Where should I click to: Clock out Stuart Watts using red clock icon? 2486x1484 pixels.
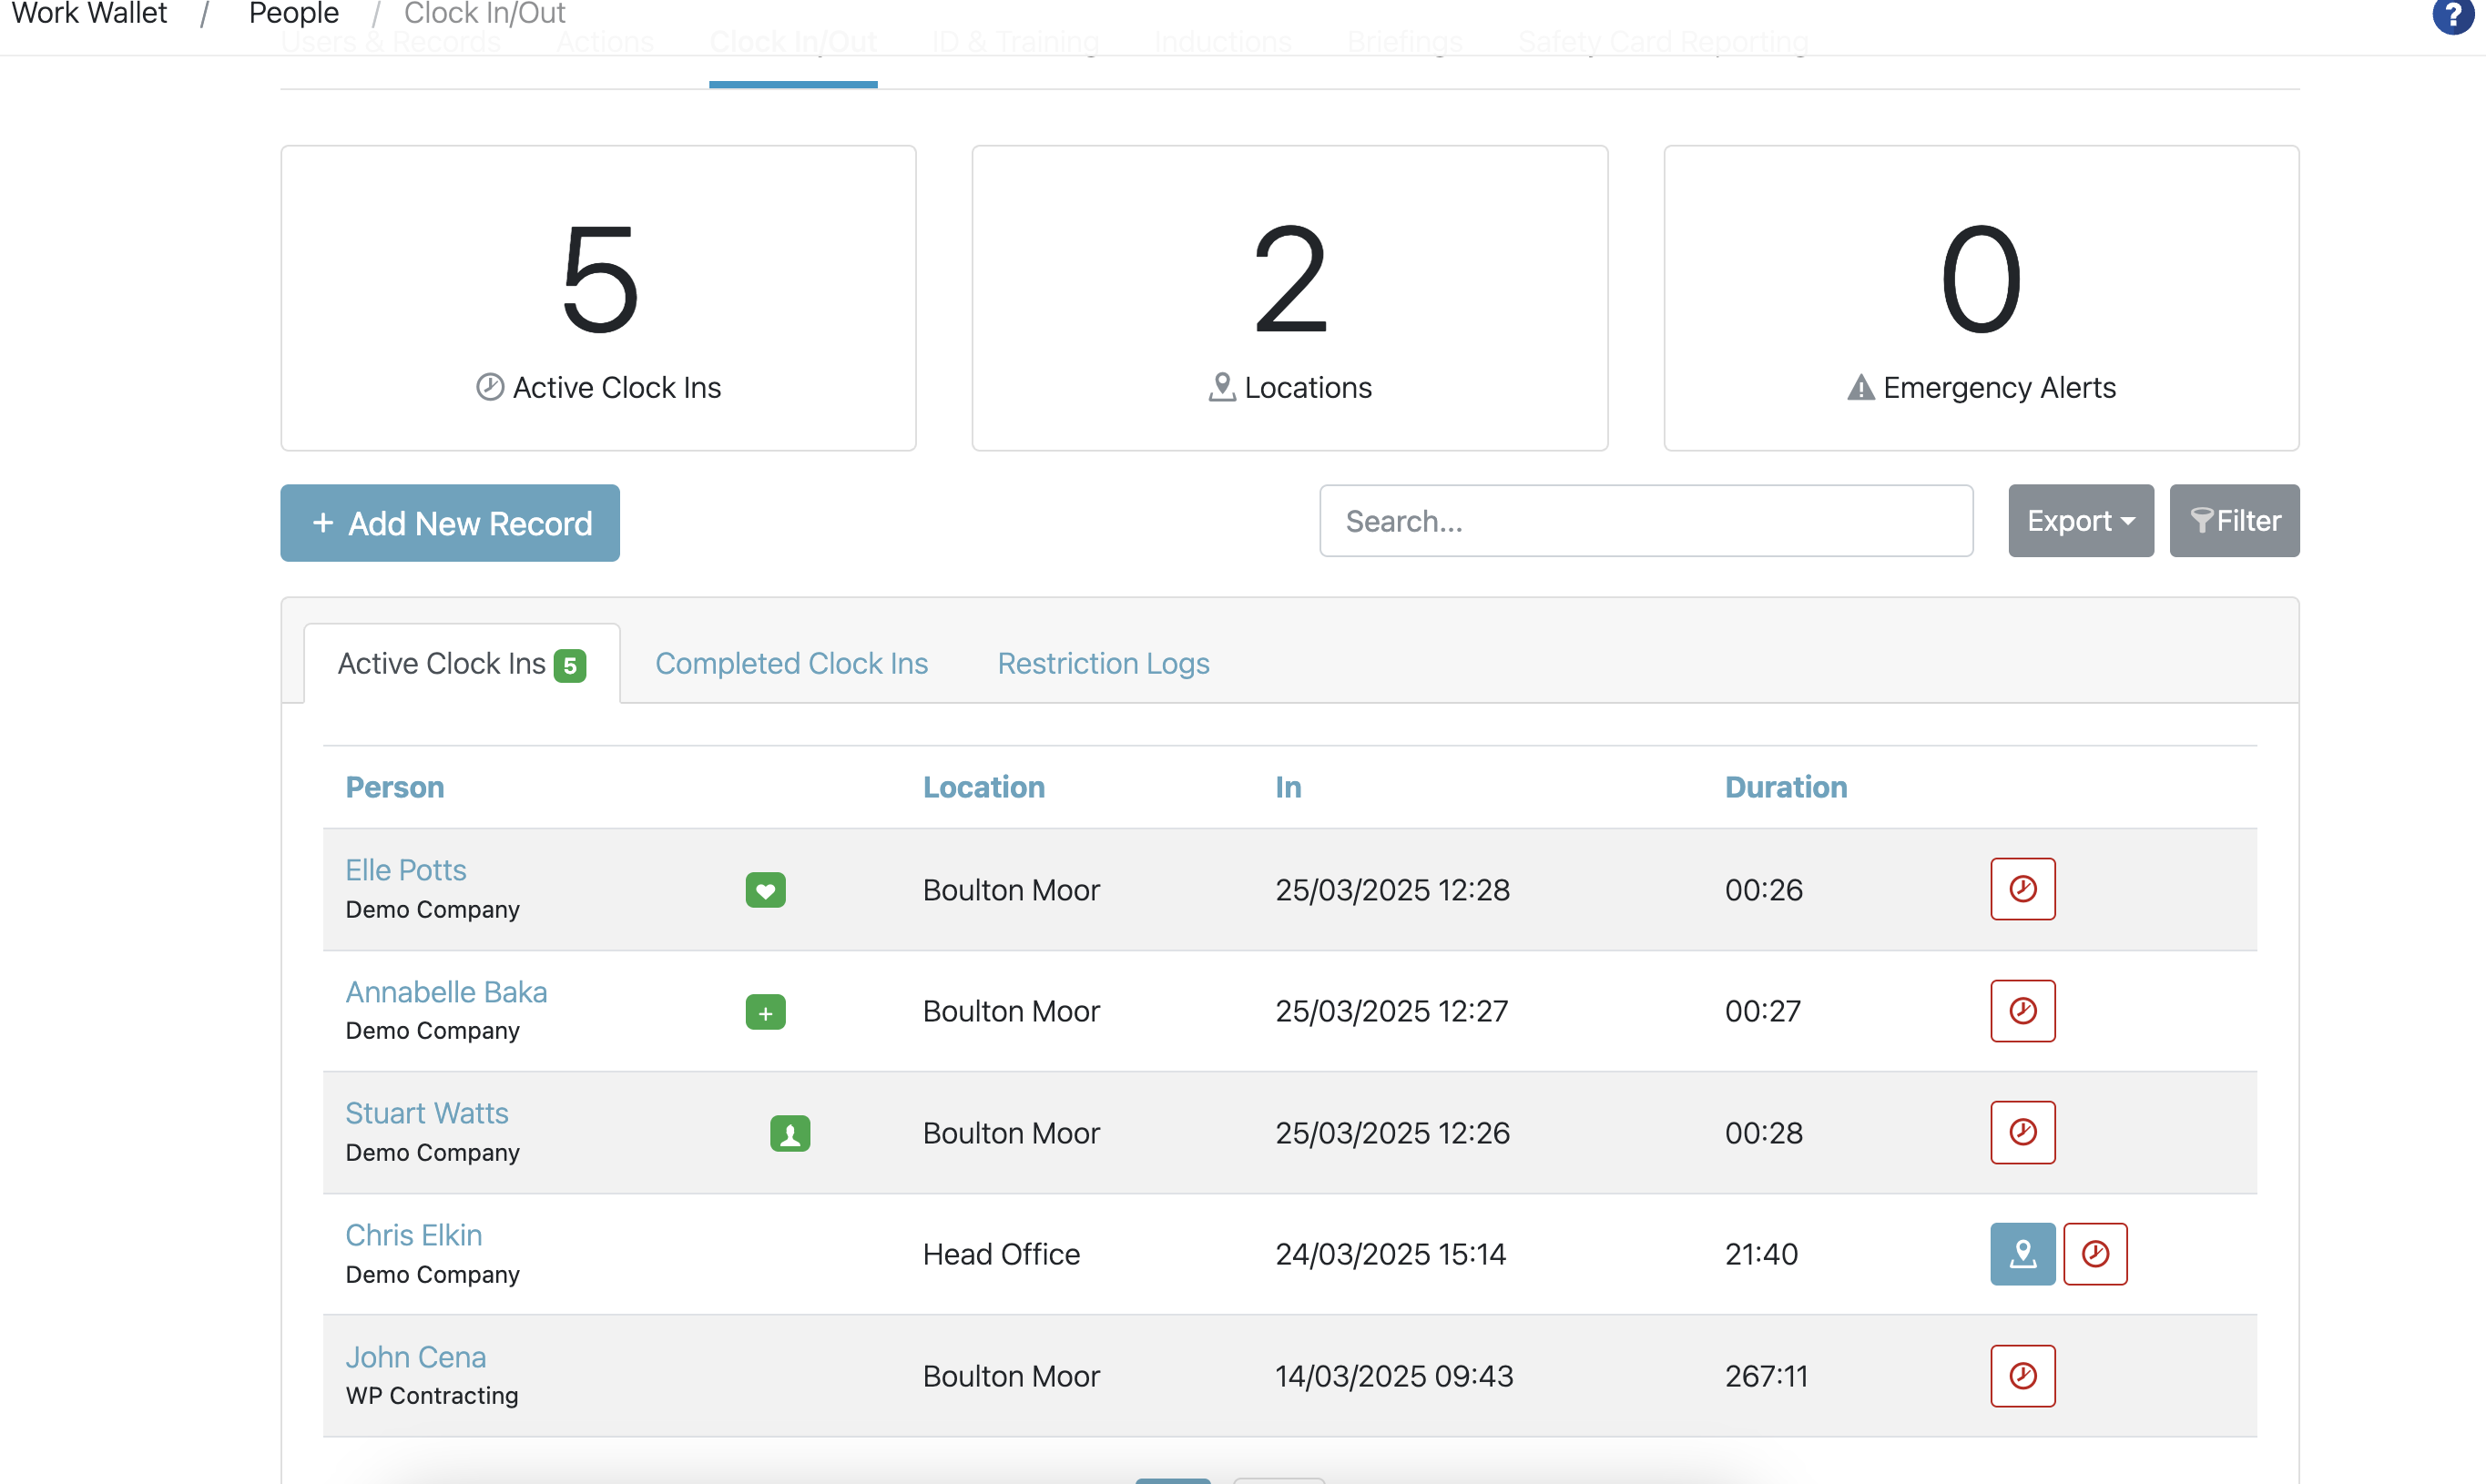click(x=2022, y=1132)
